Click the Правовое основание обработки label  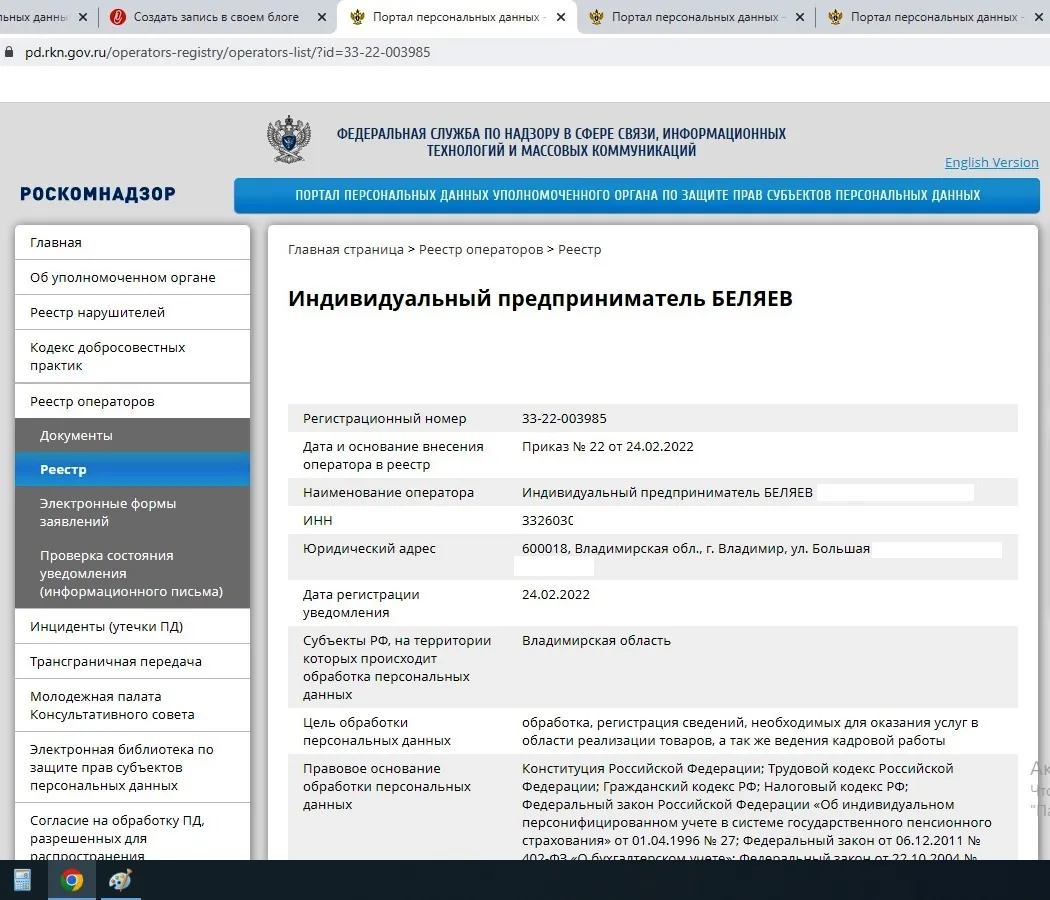[x=386, y=786]
